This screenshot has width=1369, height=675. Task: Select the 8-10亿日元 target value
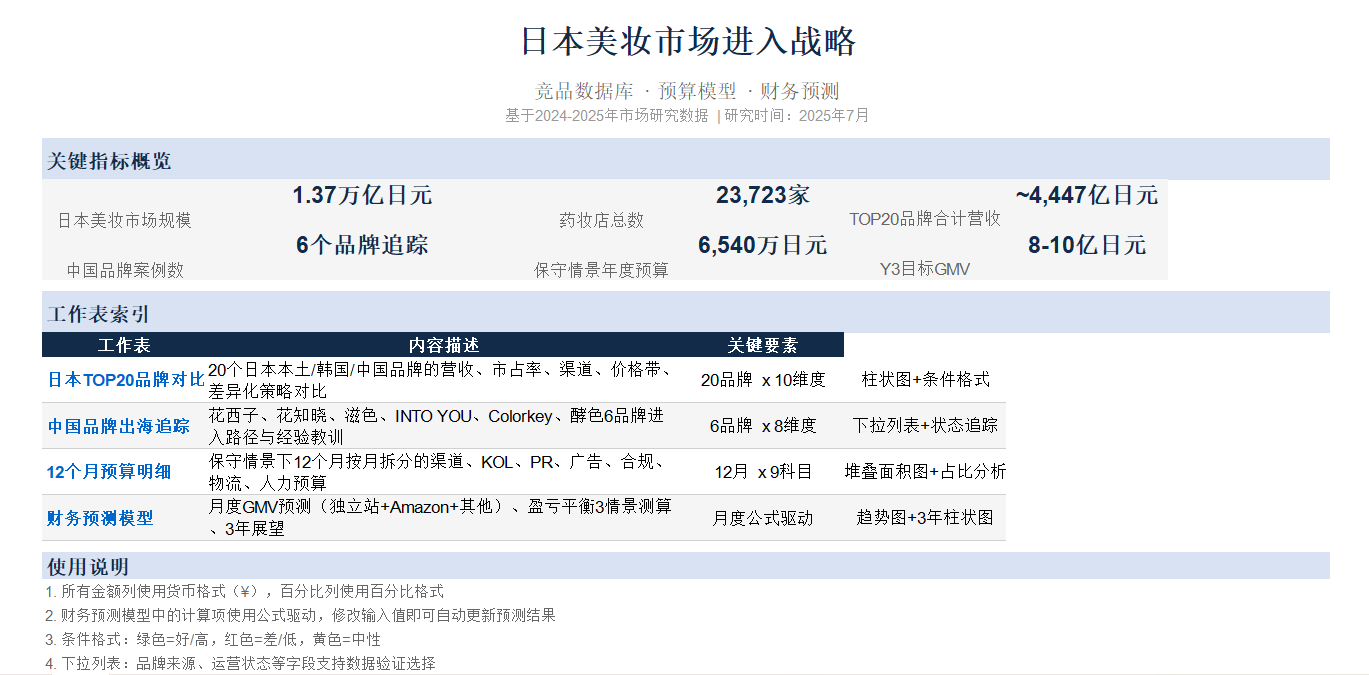(x=1087, y=245)
